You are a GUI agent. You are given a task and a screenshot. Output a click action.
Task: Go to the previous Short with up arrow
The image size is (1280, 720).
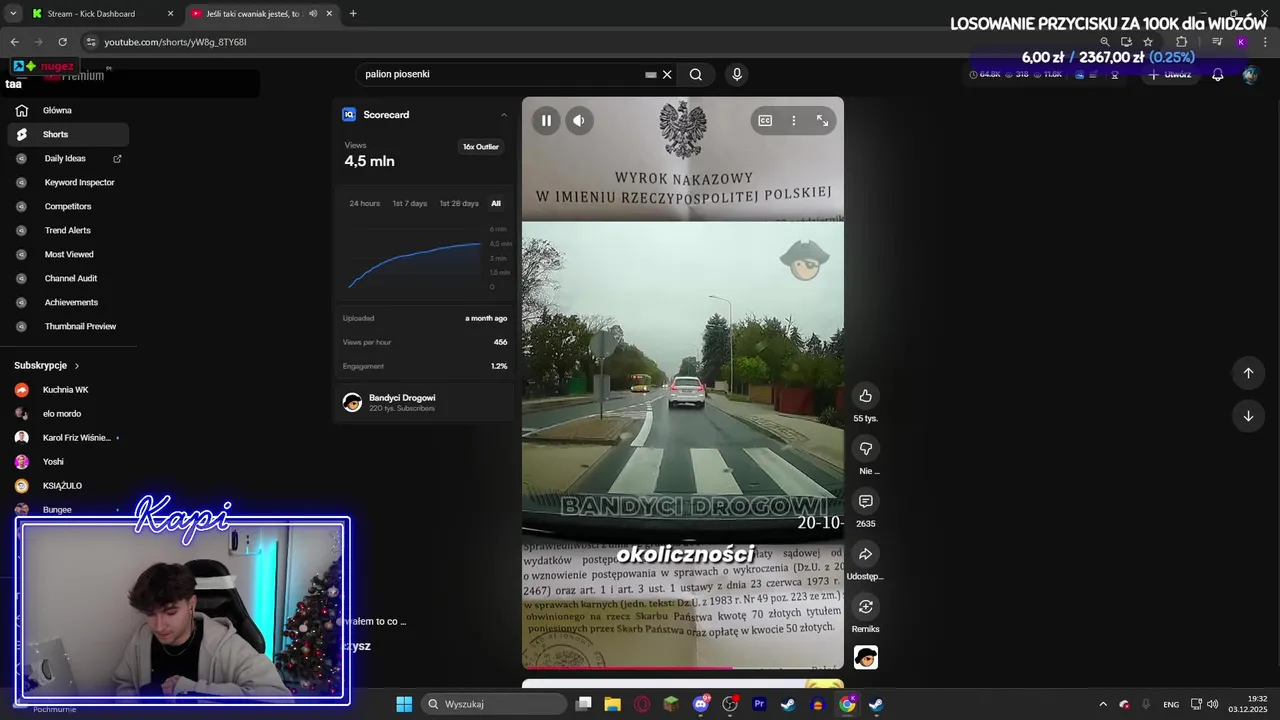click(x=1248, y=373)
